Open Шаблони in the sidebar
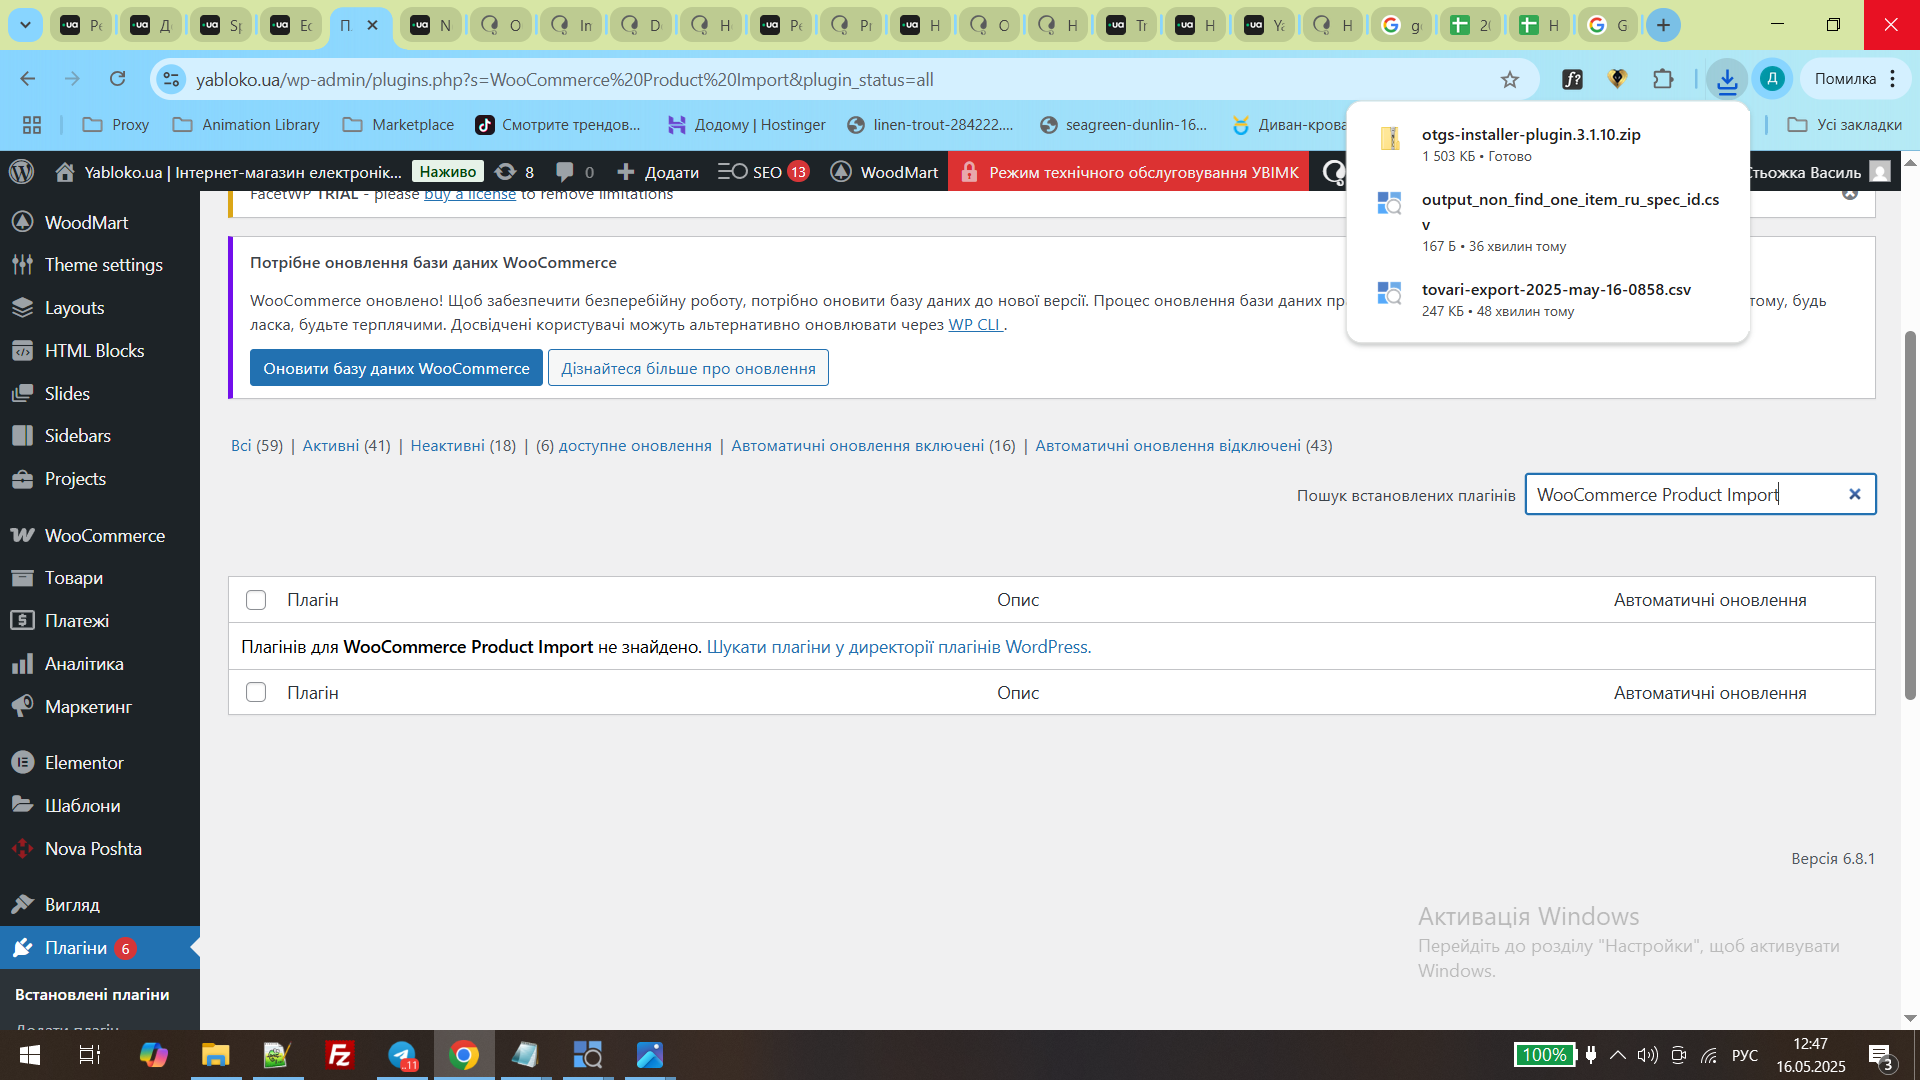The image size is (1920, 1080). coord(82,806)
